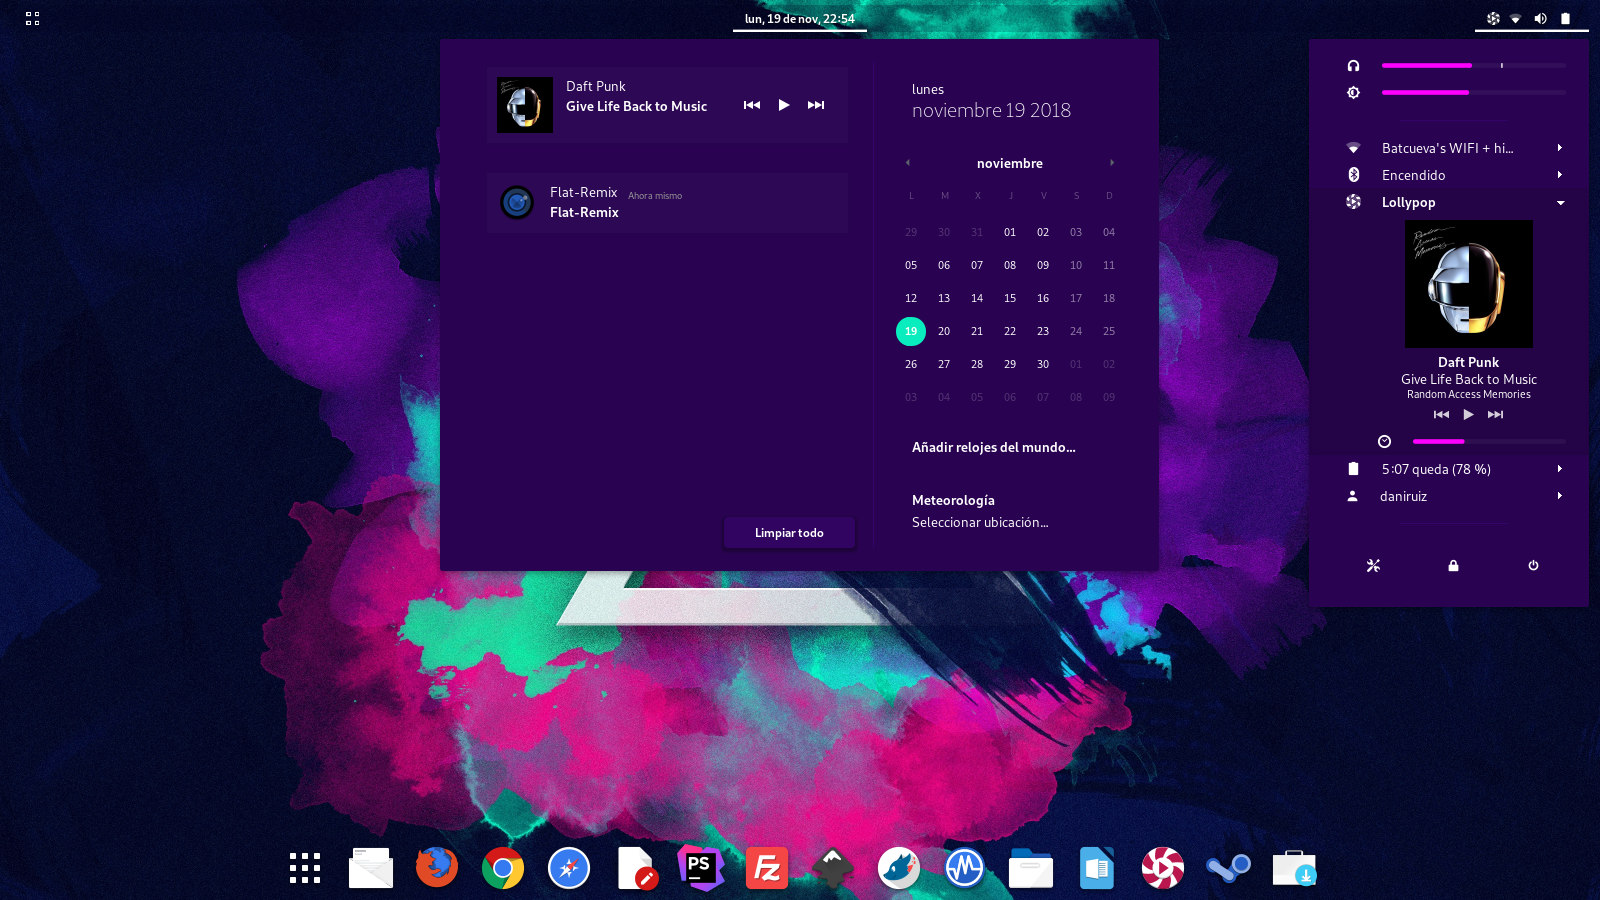The height and width of the screenshot is (900, 1600).
Task: Open the date menu in the top bar
Action: tap(800, 17)
